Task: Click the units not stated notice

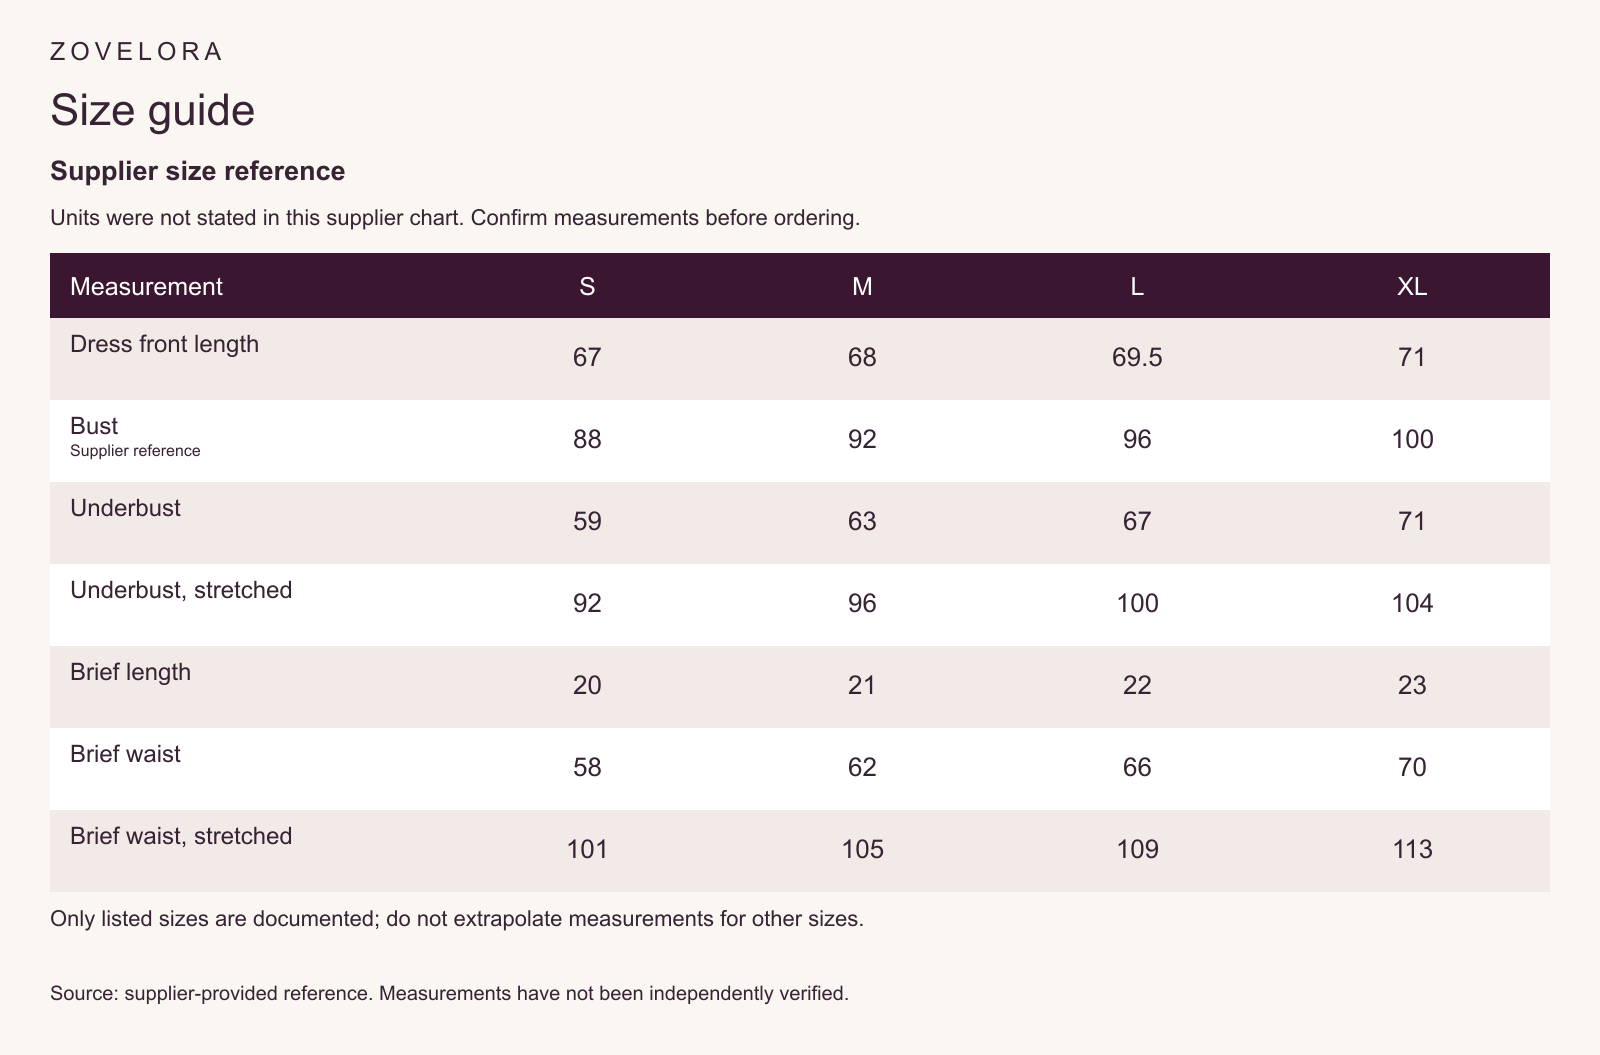Action: 455,218
